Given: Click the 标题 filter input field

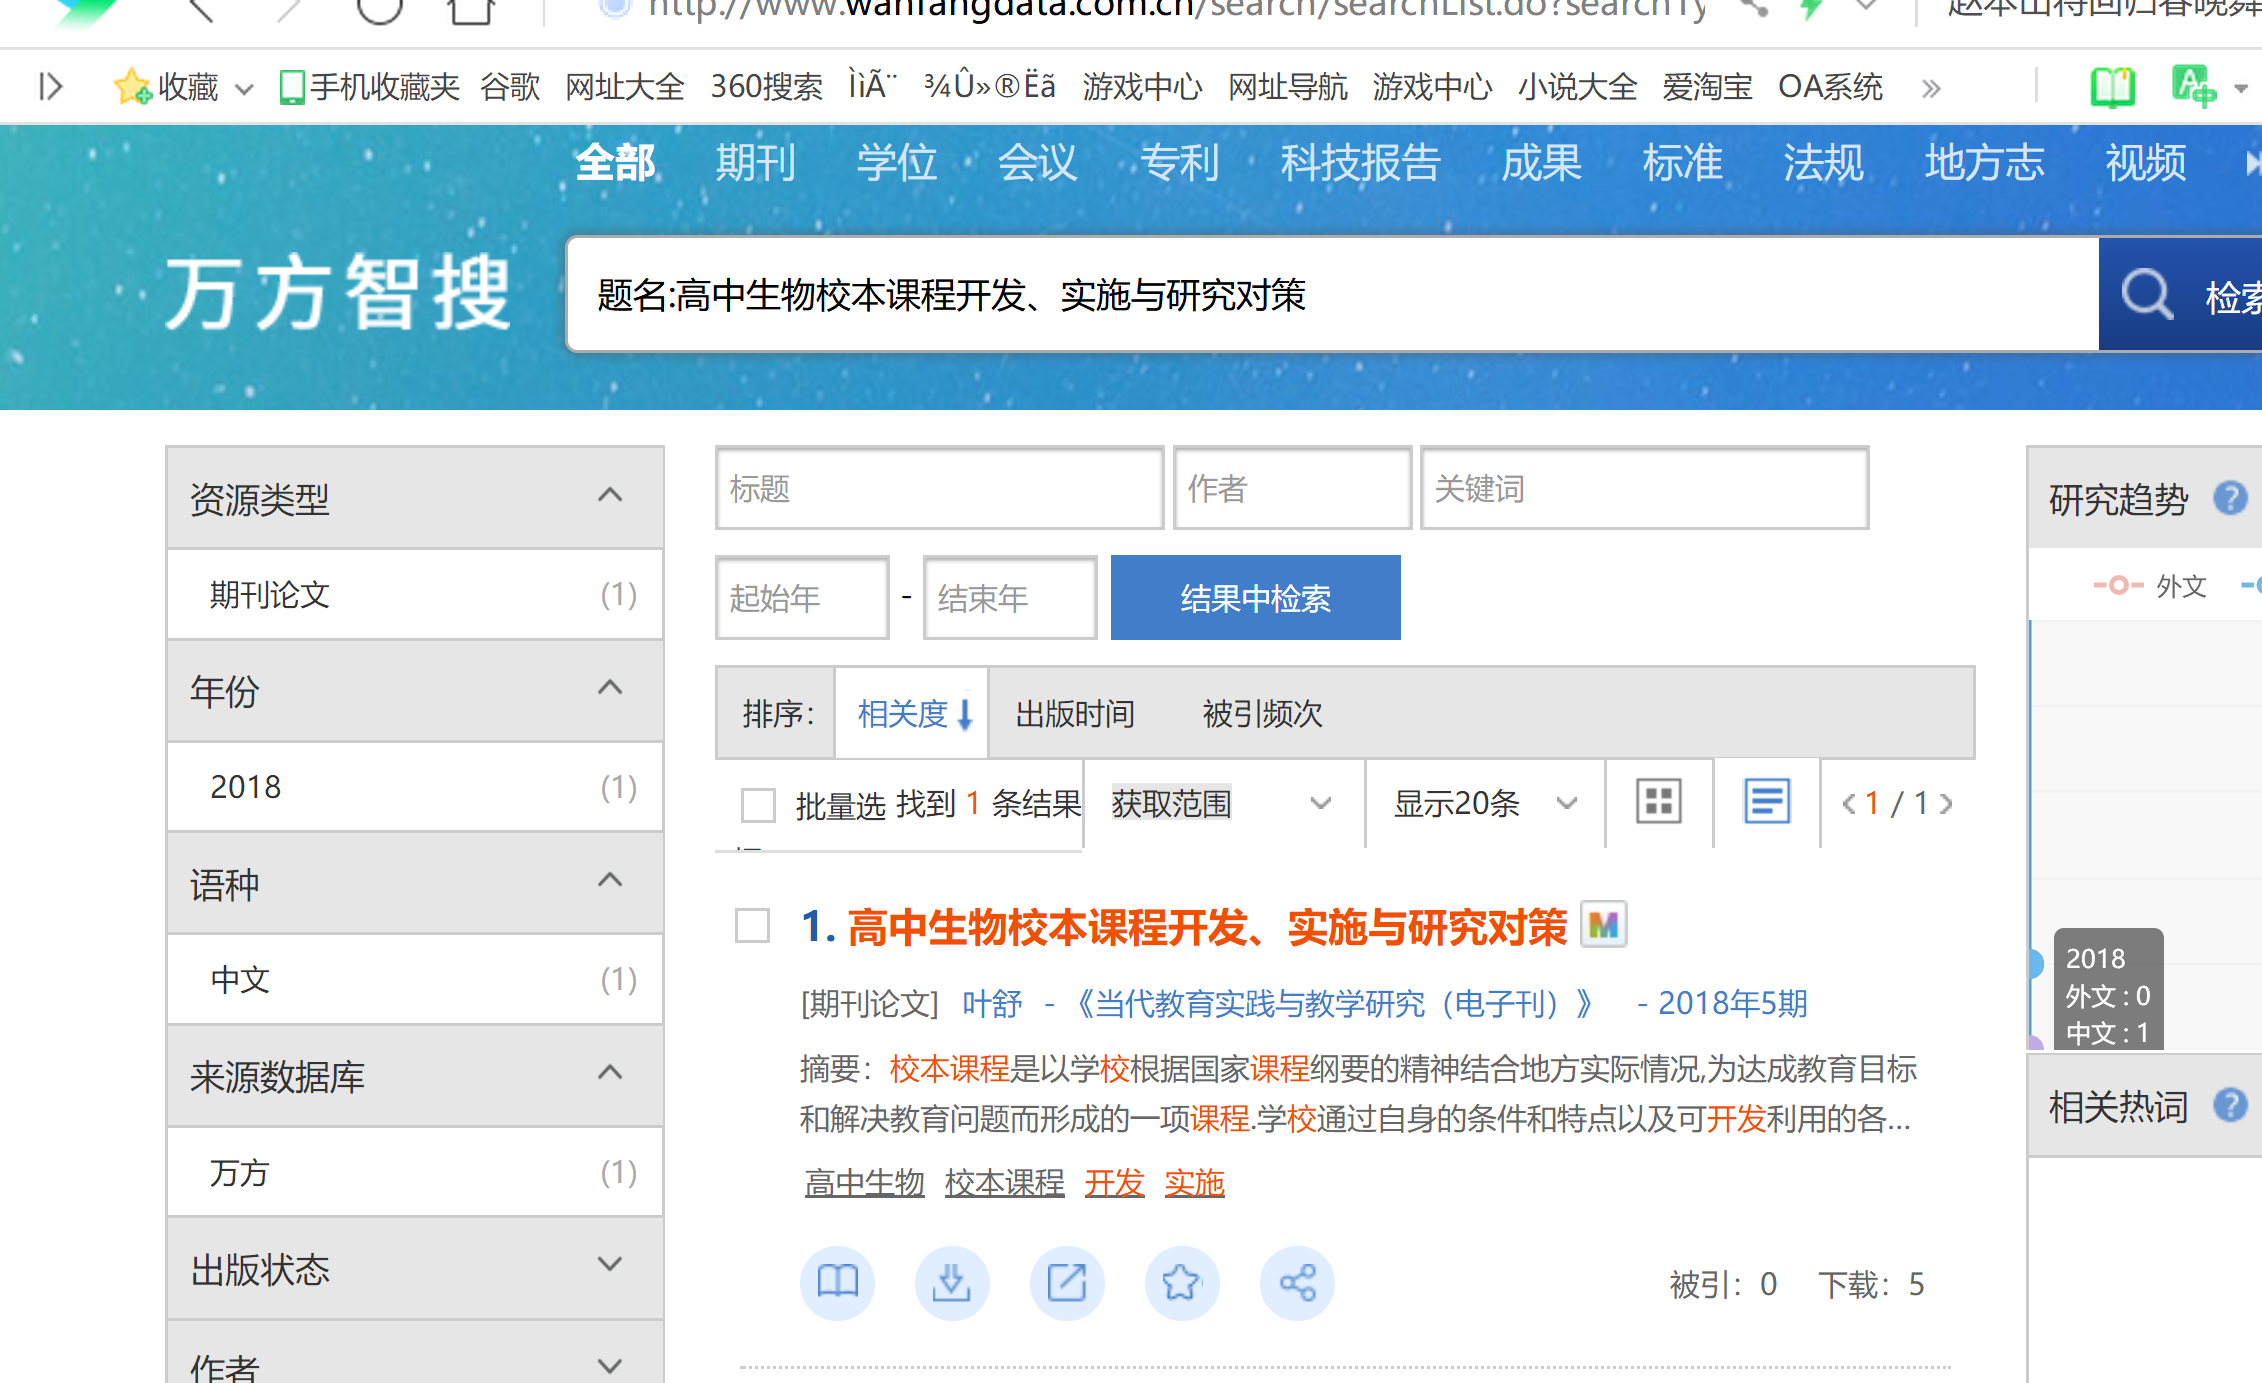Looking at the screenshot, I should 939,488.
